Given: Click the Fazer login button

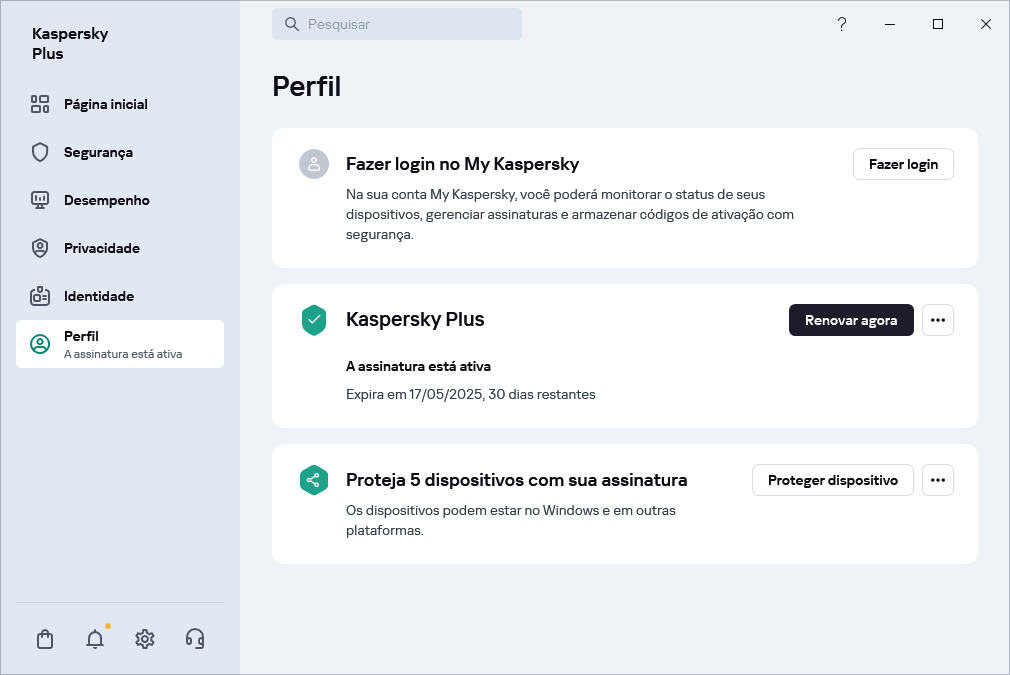Looking at the screenshot, I should pyautogui.click(x=903, y=164).
